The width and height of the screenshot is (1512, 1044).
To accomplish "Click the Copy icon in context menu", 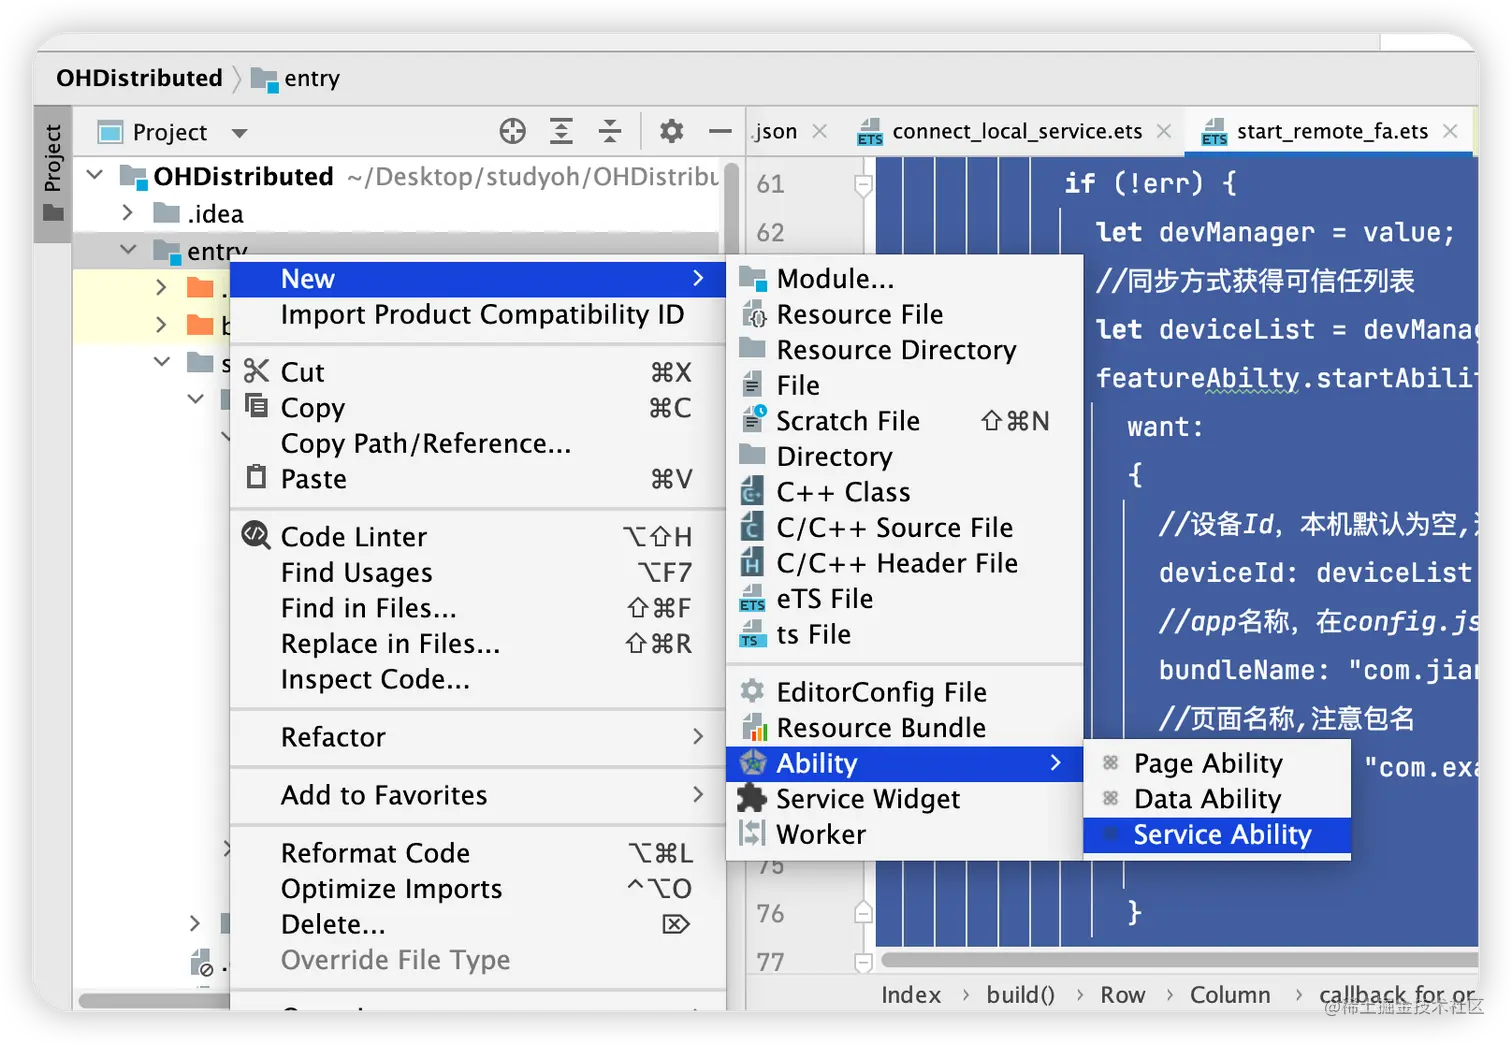I will pos(257,405).
